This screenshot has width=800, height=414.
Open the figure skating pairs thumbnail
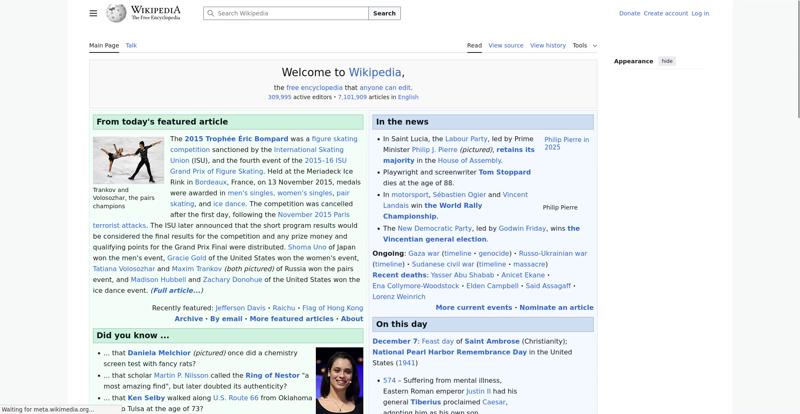pos(128,160)
